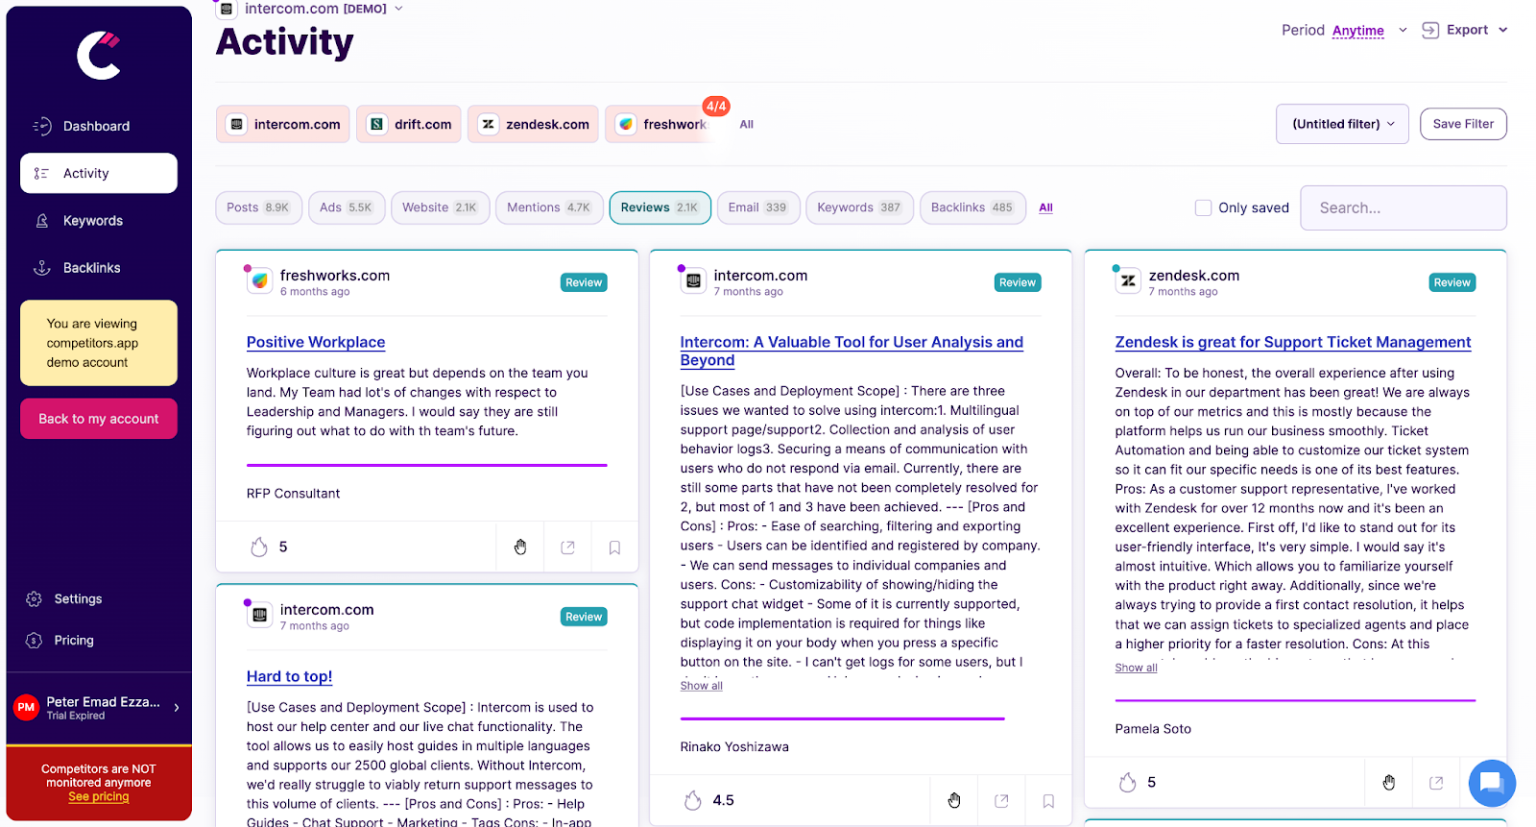
Task: Click the Competitors app logo in sidebar
Action: [x=99, y=55]
